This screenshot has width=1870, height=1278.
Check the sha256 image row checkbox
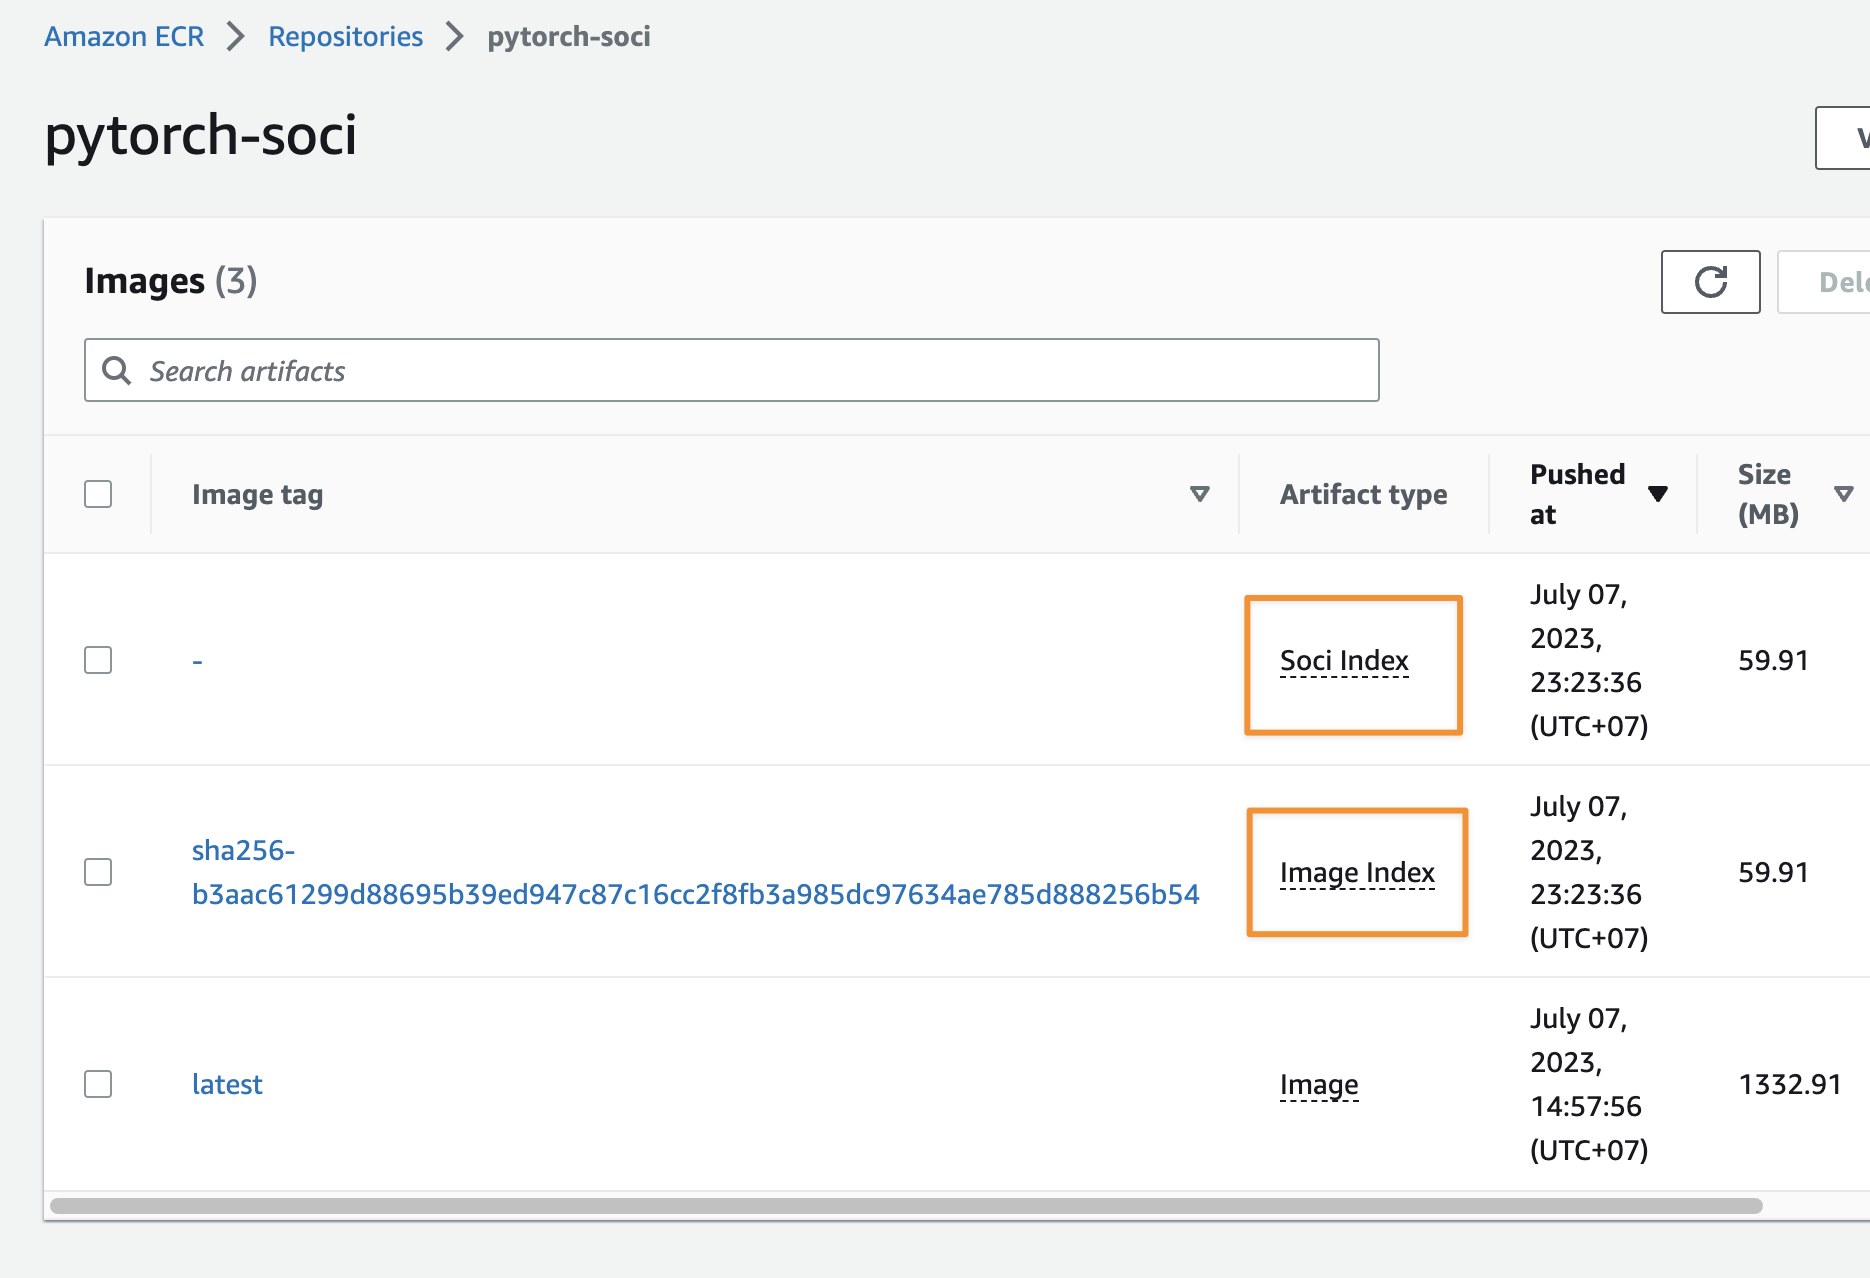coord(98,872)
